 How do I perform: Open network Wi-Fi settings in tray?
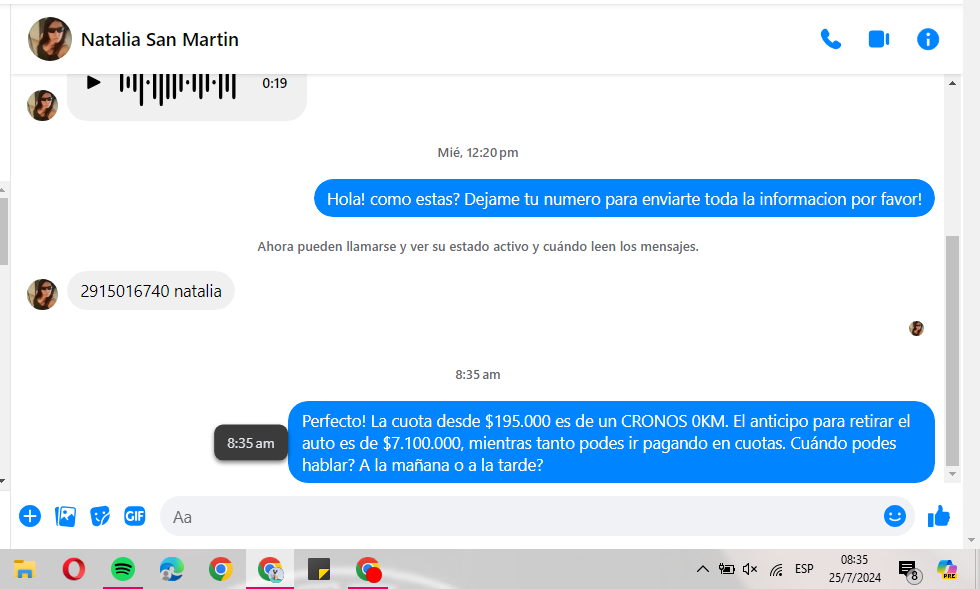click(x=776, y=570)
